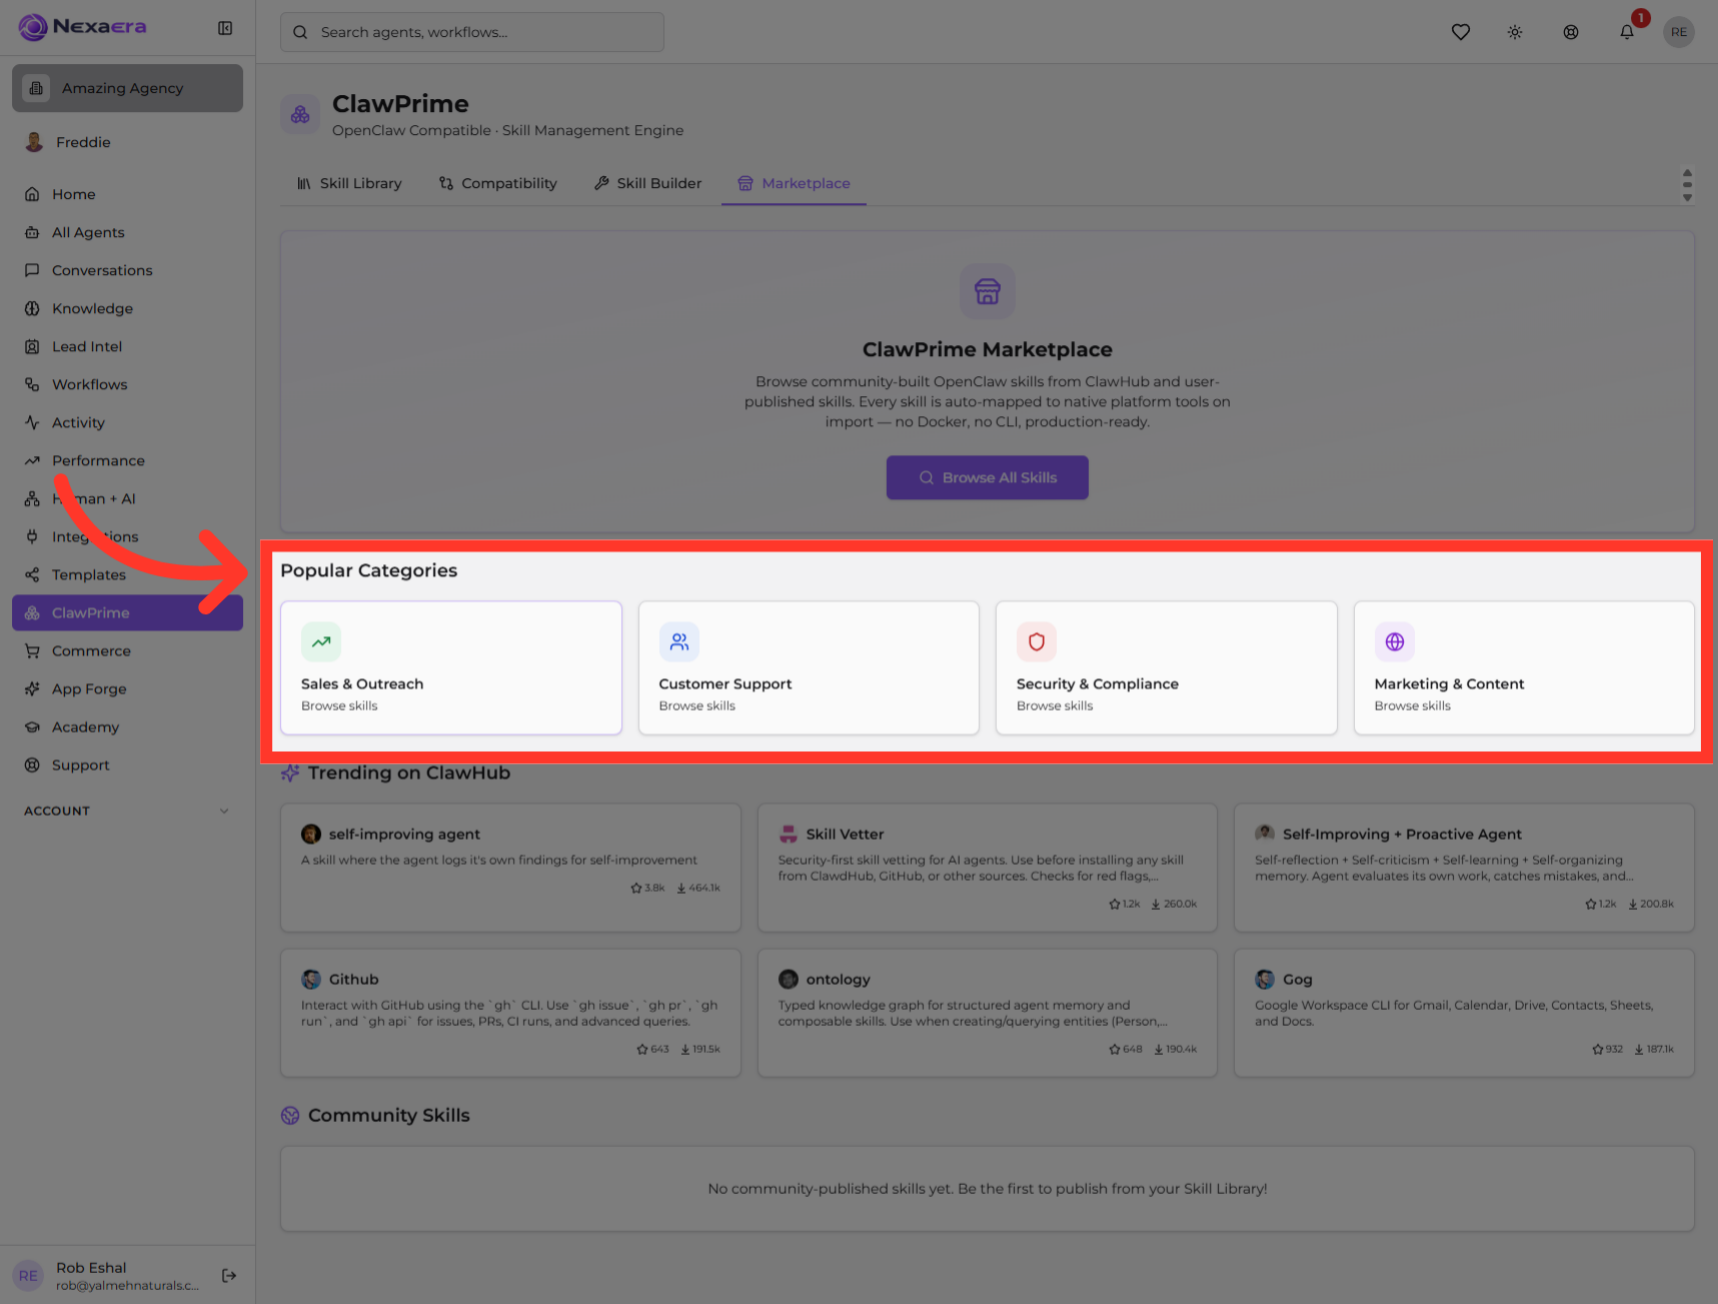Open the Github skill card
1718x1304 pixels.
510,1013
